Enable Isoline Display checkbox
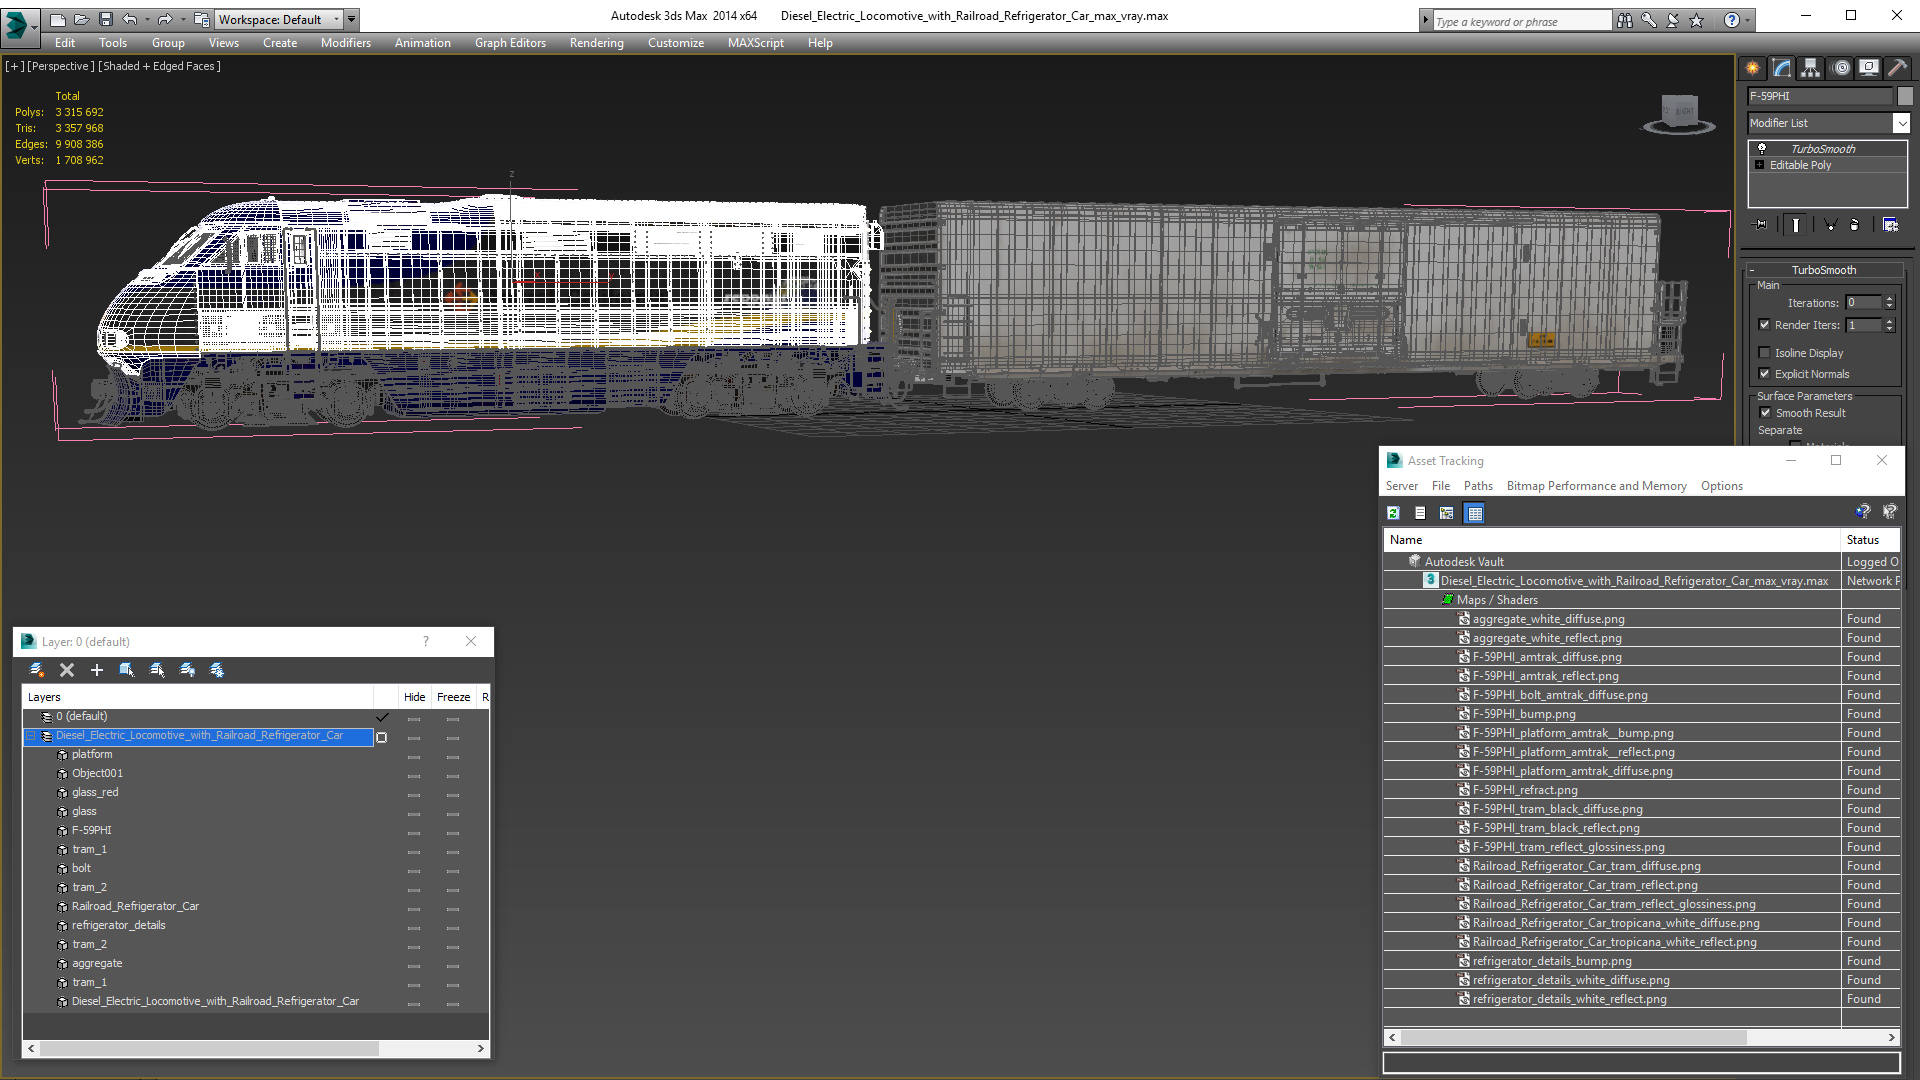This screenshot has height=1080, width=1920. 1765,353
